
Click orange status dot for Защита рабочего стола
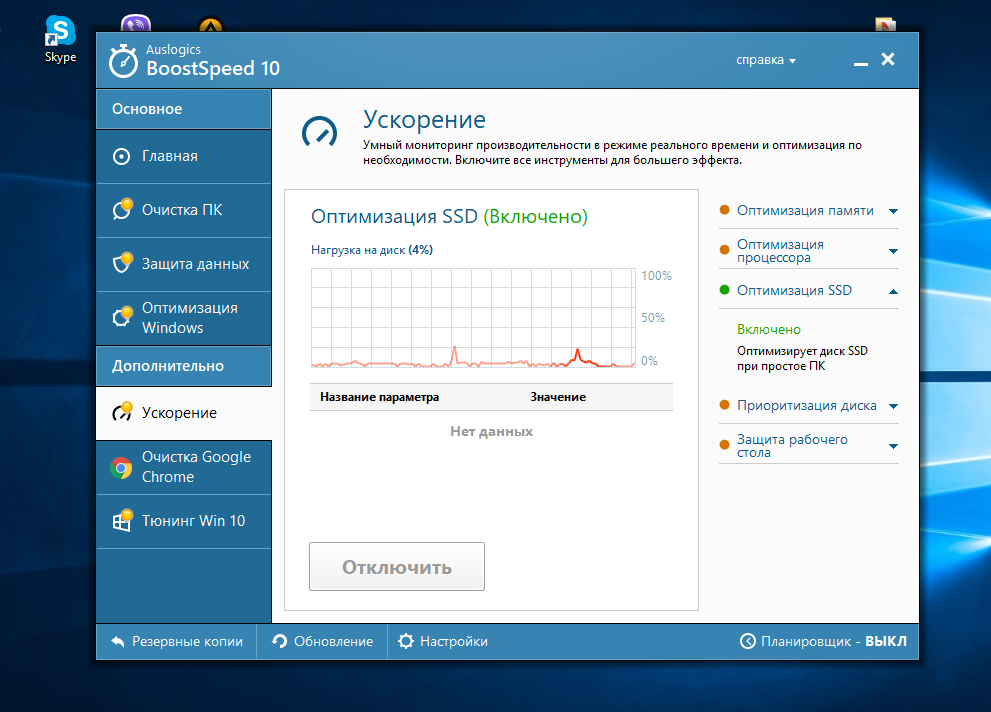click(724, 445)
